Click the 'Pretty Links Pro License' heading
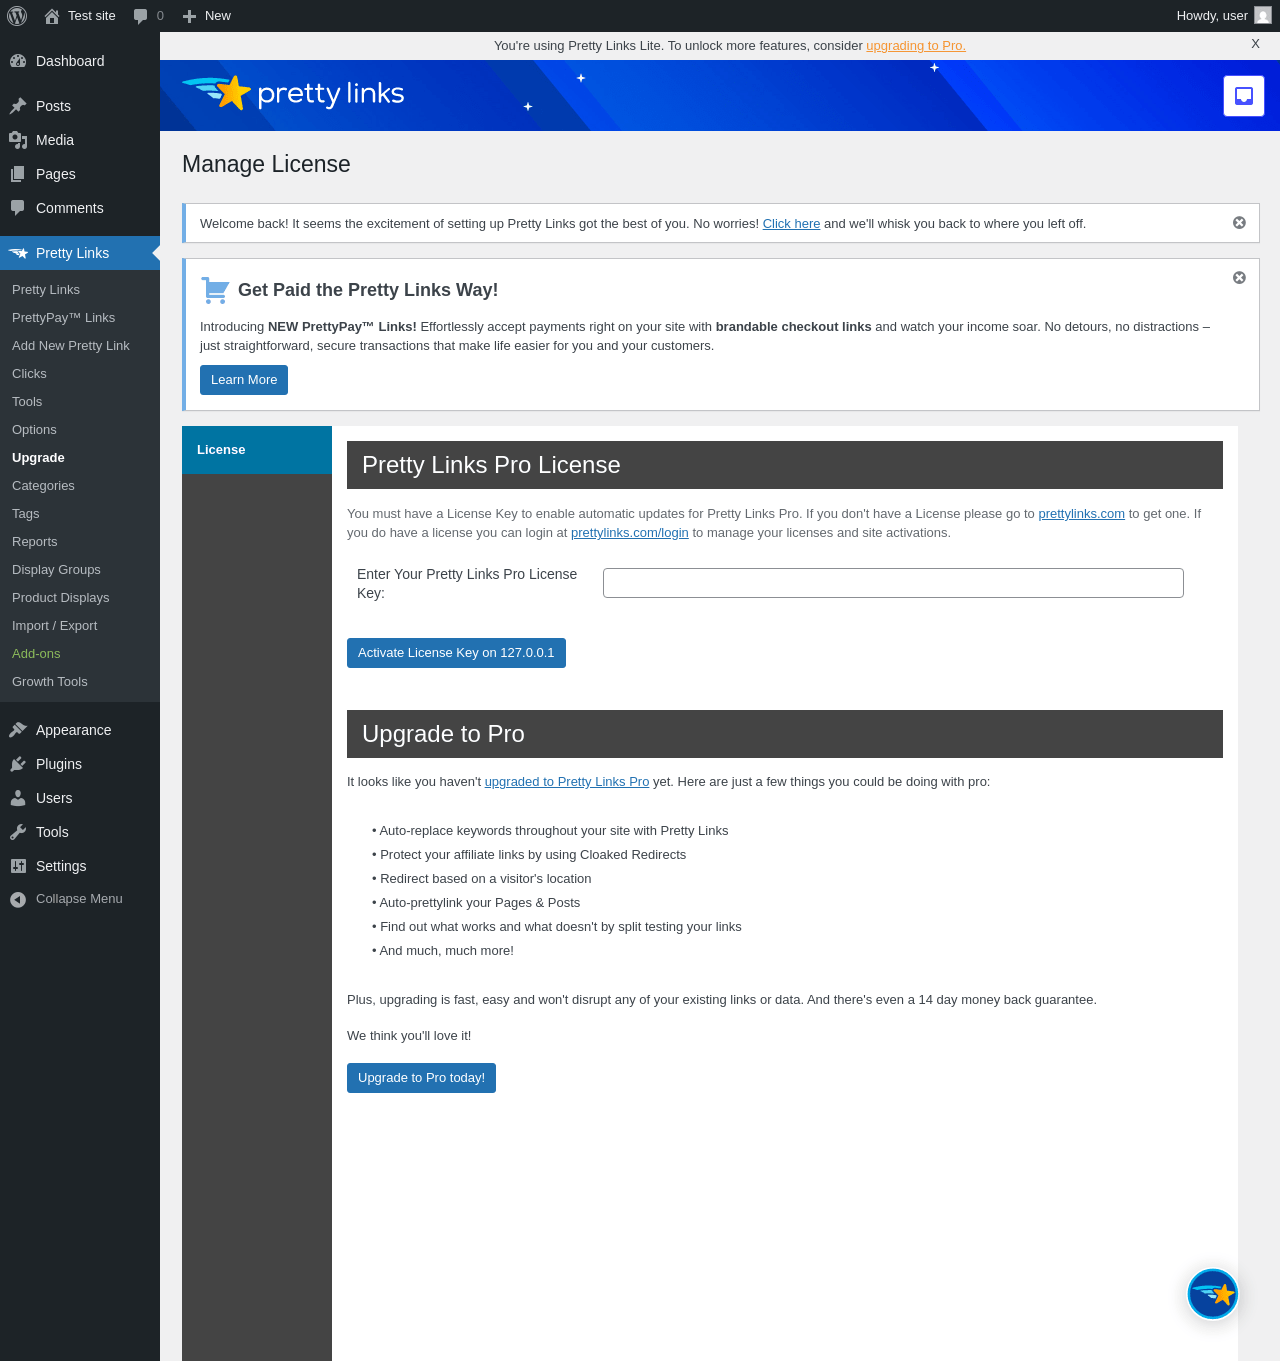The height and width of the screenshot is (1361, 1280). tap(491, 465)
